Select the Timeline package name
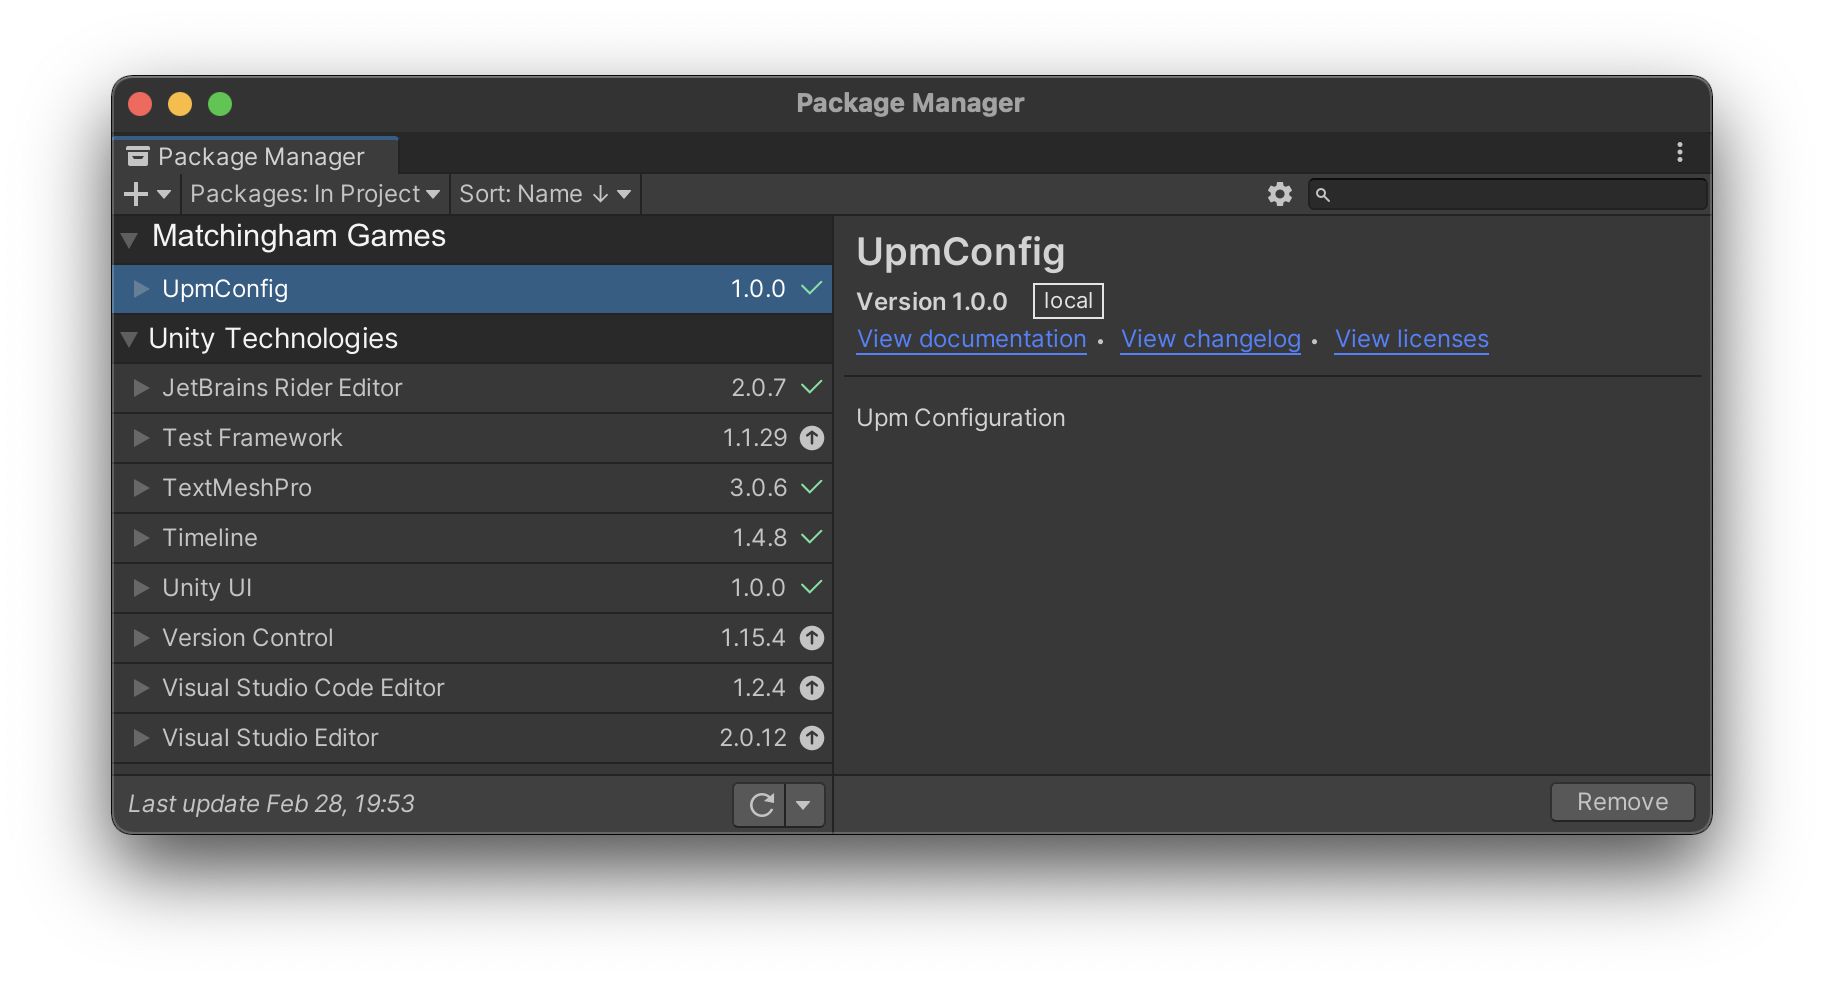The height and width of the screenshot is (982, 1824). [210, 538]
